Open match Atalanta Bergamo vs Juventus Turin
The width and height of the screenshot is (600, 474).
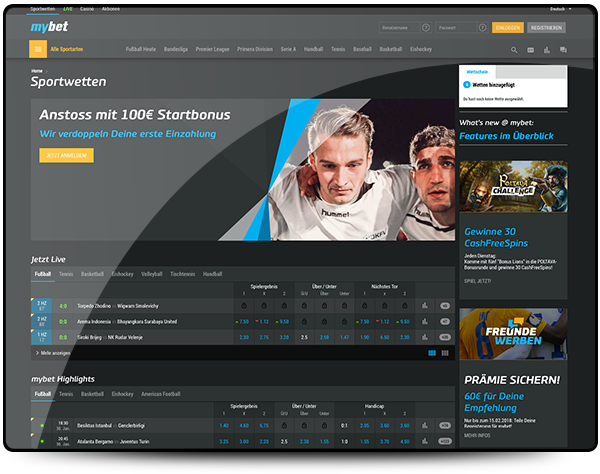click(113, 441)
